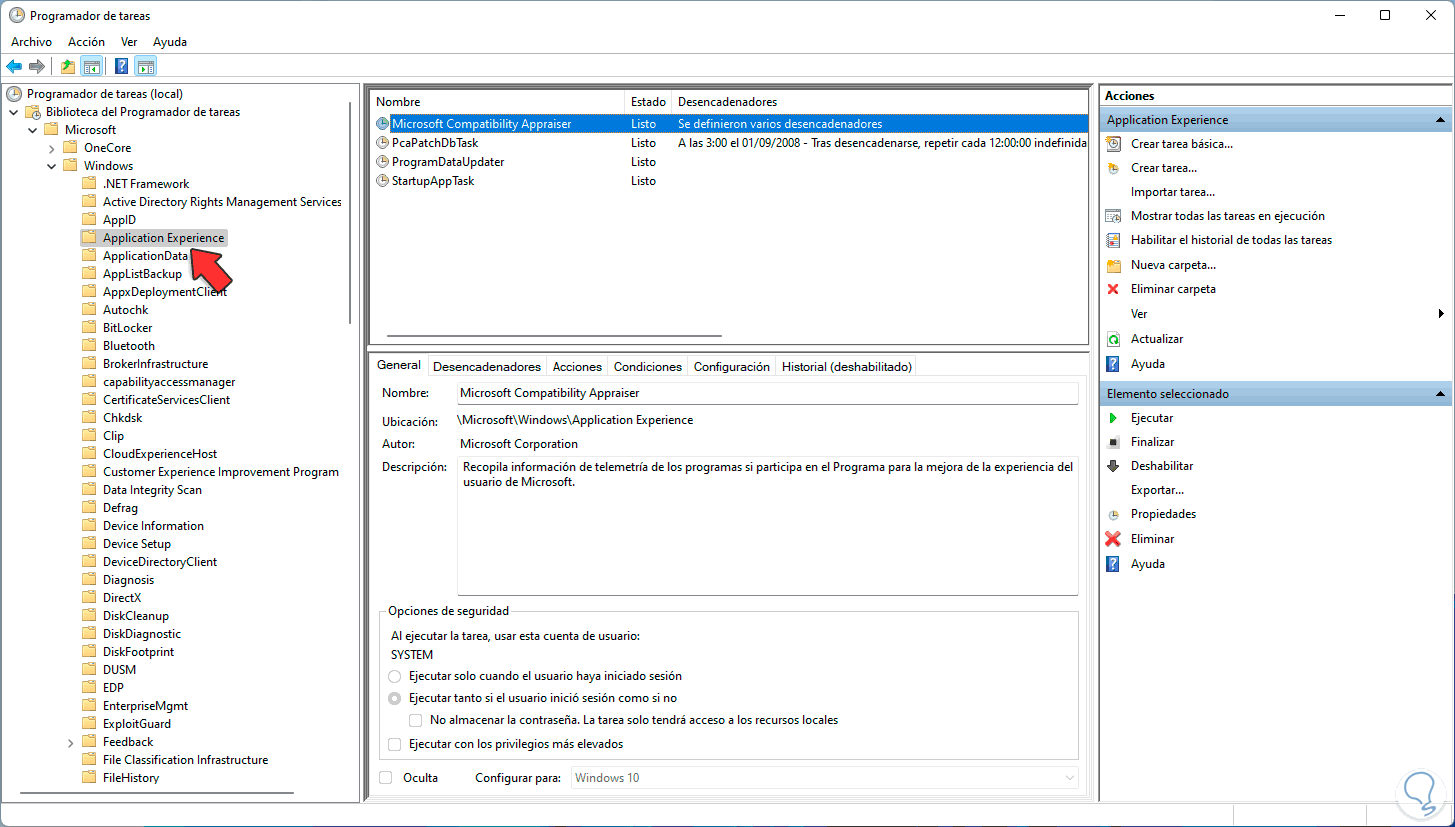1455x827 pixels.
Task: Toggle 'No almacenar la contraseña' checkbox
Action: 416,720
